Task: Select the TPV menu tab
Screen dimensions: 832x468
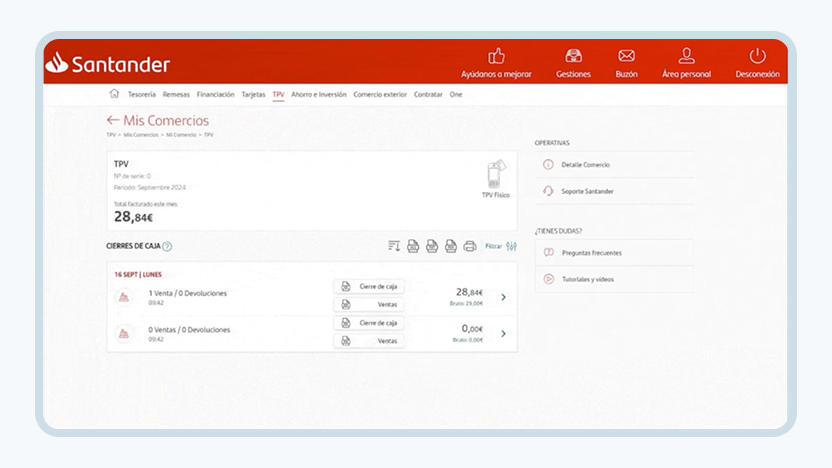Action: [279, 94]
